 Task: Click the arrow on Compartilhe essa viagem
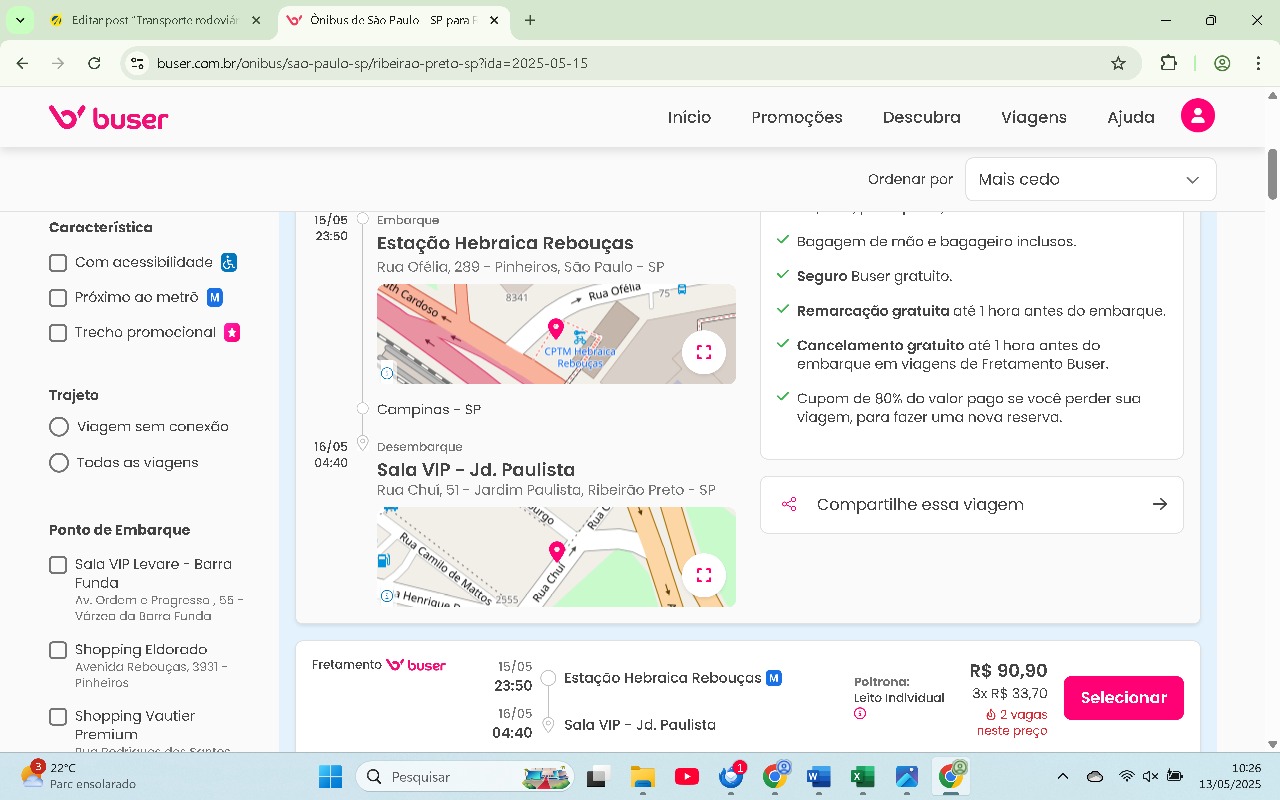point(1159,504)
